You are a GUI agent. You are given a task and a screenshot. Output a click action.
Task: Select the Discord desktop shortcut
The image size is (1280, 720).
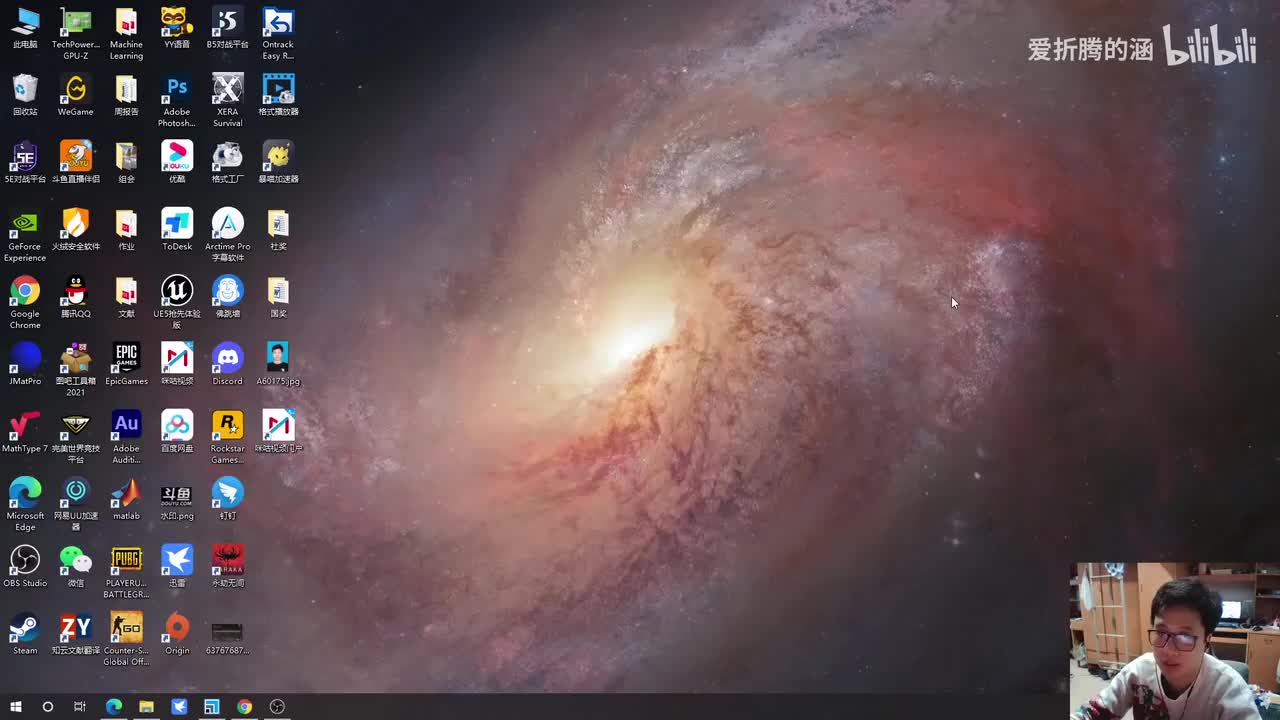coord(227,365)
